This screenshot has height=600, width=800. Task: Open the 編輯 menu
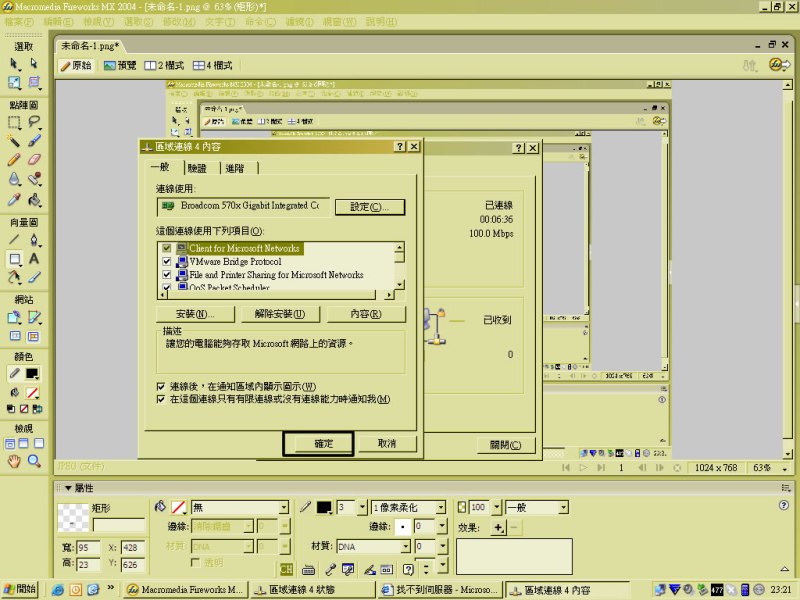point(59,22)
